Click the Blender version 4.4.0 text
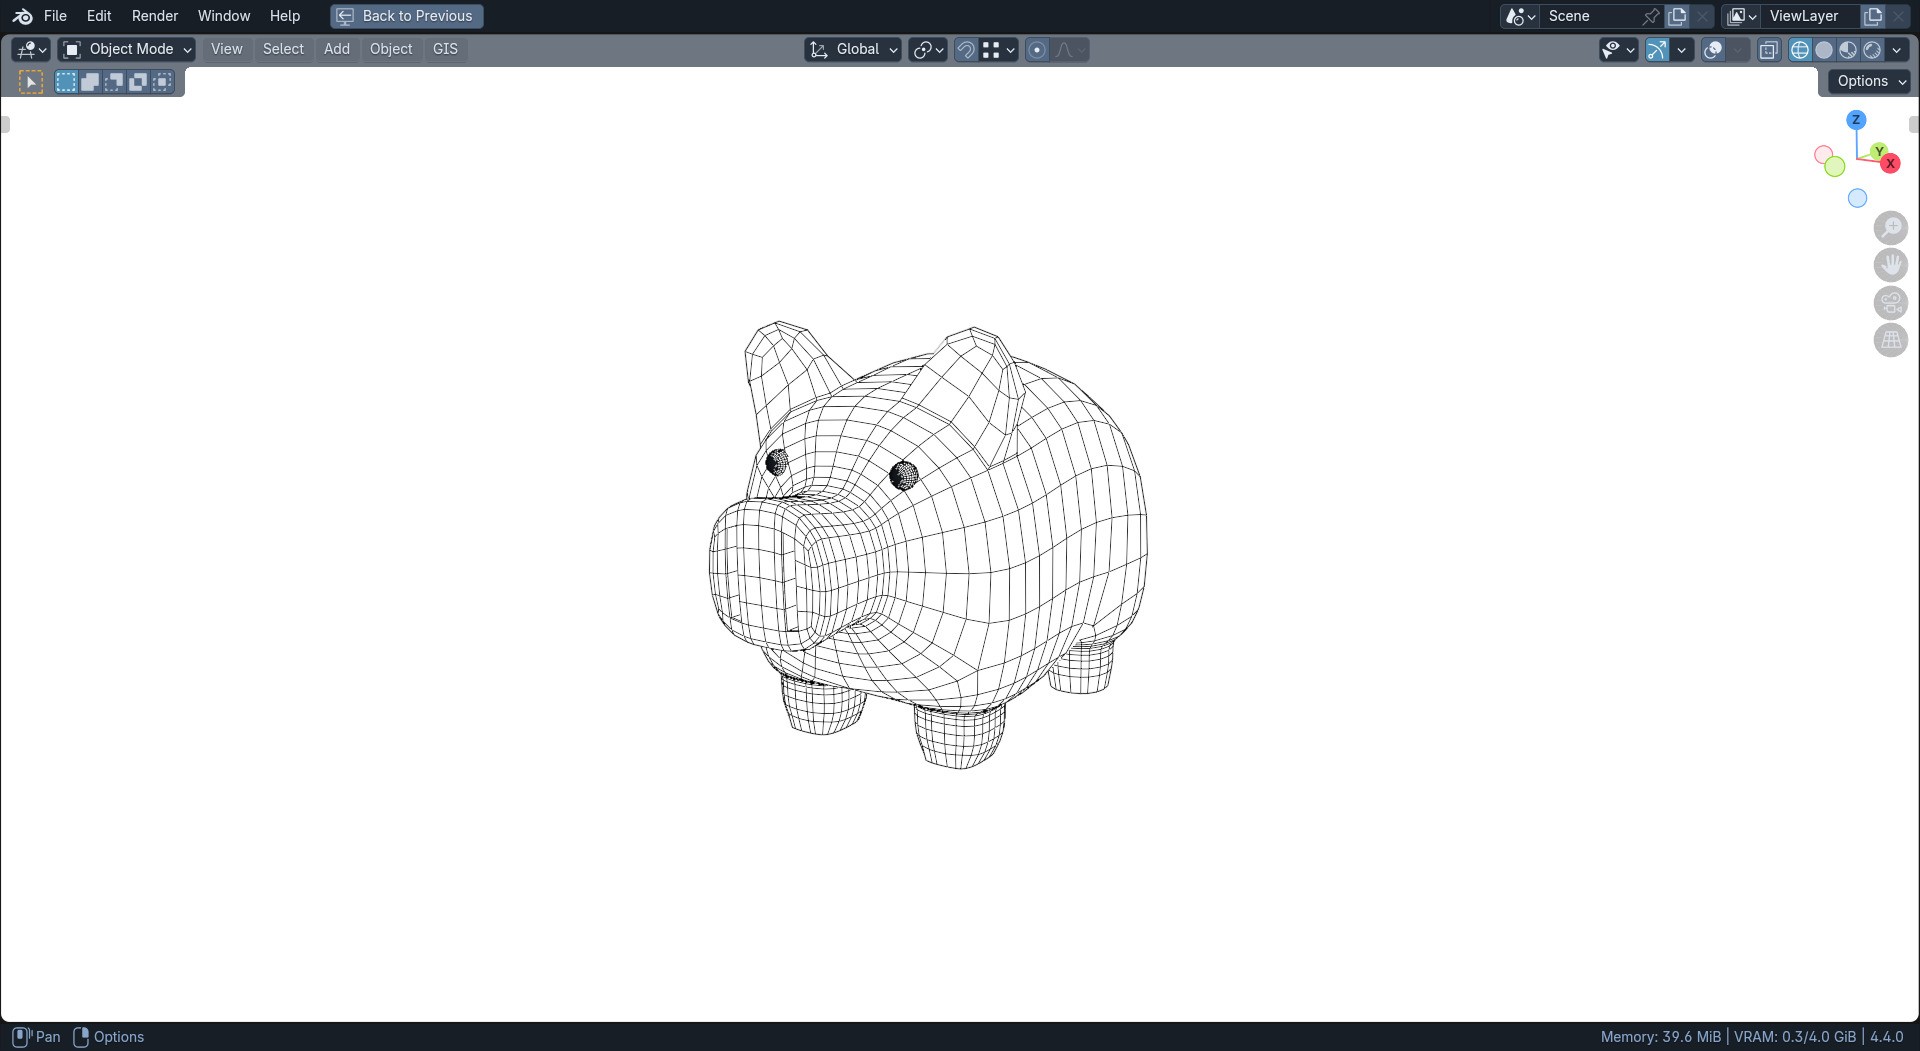The height and width of the screenshot is (1051, 1920). point(1886,1037)
